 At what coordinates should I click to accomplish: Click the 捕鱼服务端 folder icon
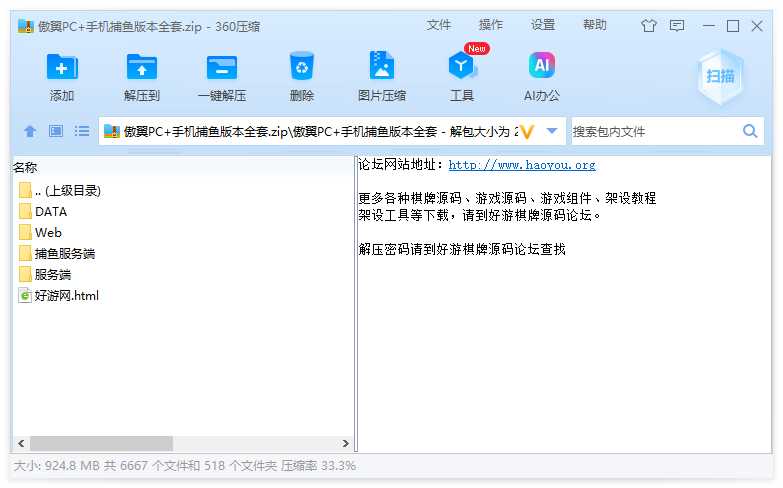click(x=25, y=254)
